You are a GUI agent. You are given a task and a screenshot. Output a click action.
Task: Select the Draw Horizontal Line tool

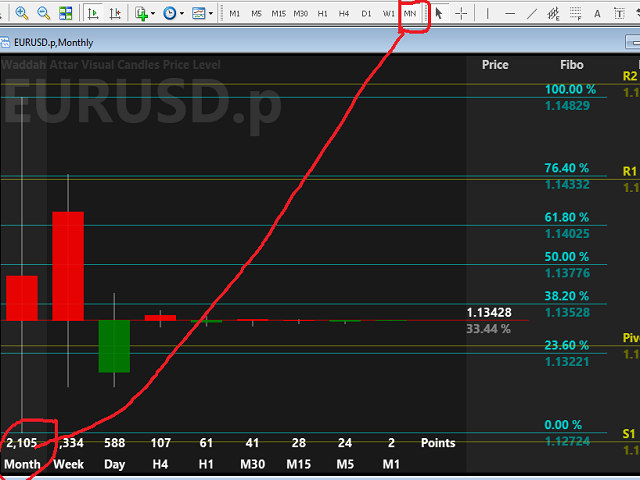pos(510,13)
